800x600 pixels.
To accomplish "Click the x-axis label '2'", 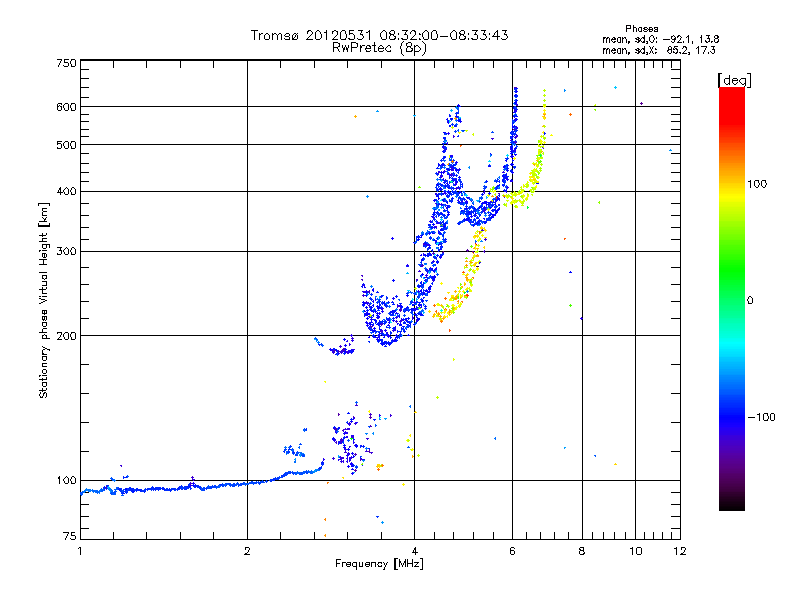I will coord(247,551).
